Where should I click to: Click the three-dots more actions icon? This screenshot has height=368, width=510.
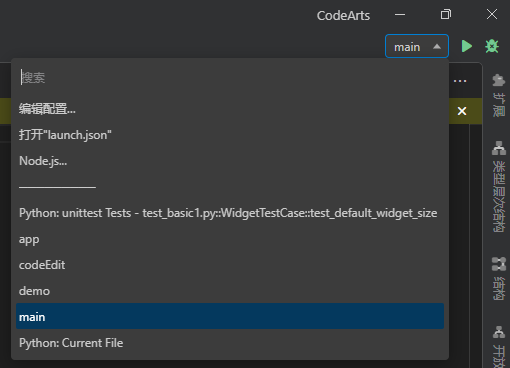pyautogui.click(x=460, y=81)
